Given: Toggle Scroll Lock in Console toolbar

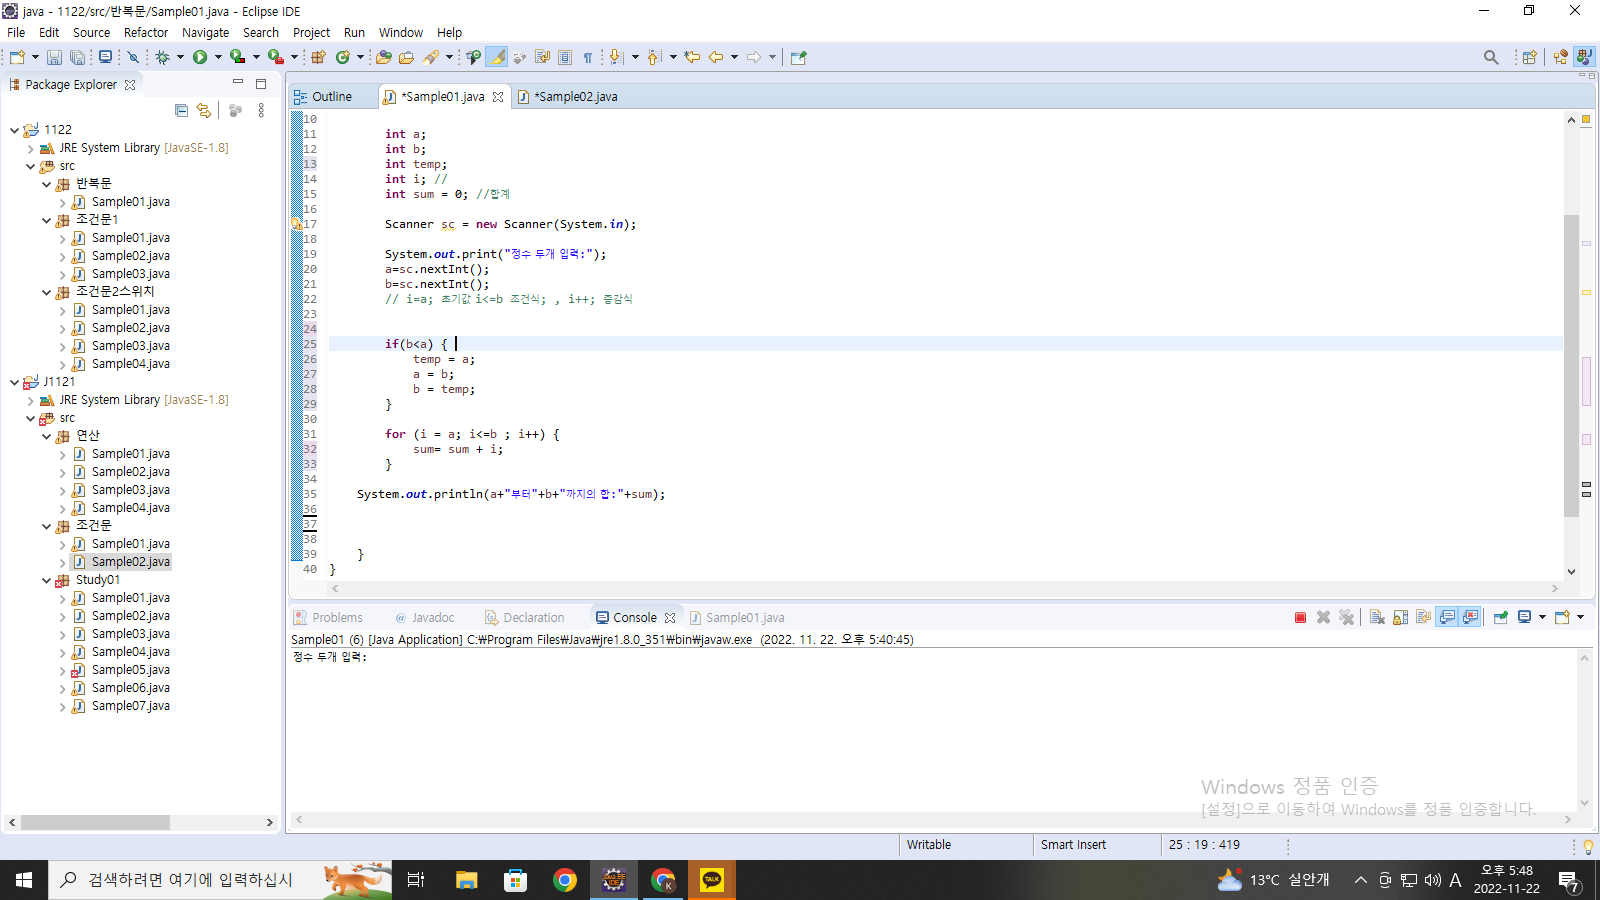Looking at the screenshot, I should click(1400, 618).
